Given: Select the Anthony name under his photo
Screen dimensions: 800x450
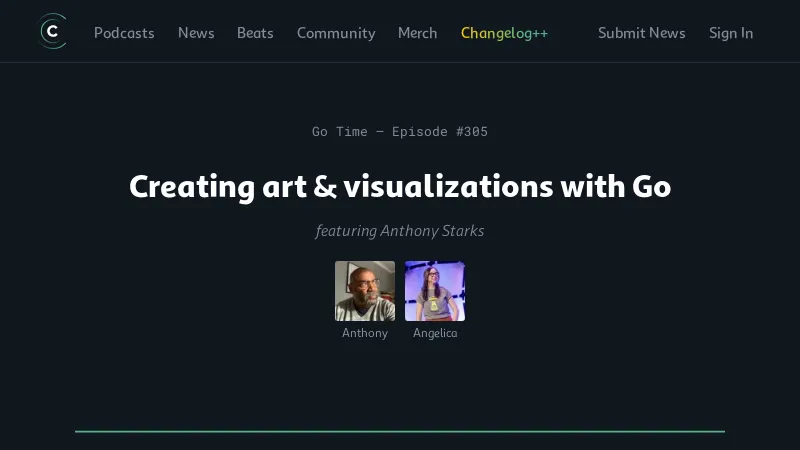Looking at the screenshot, I should [x=365, y=333].
